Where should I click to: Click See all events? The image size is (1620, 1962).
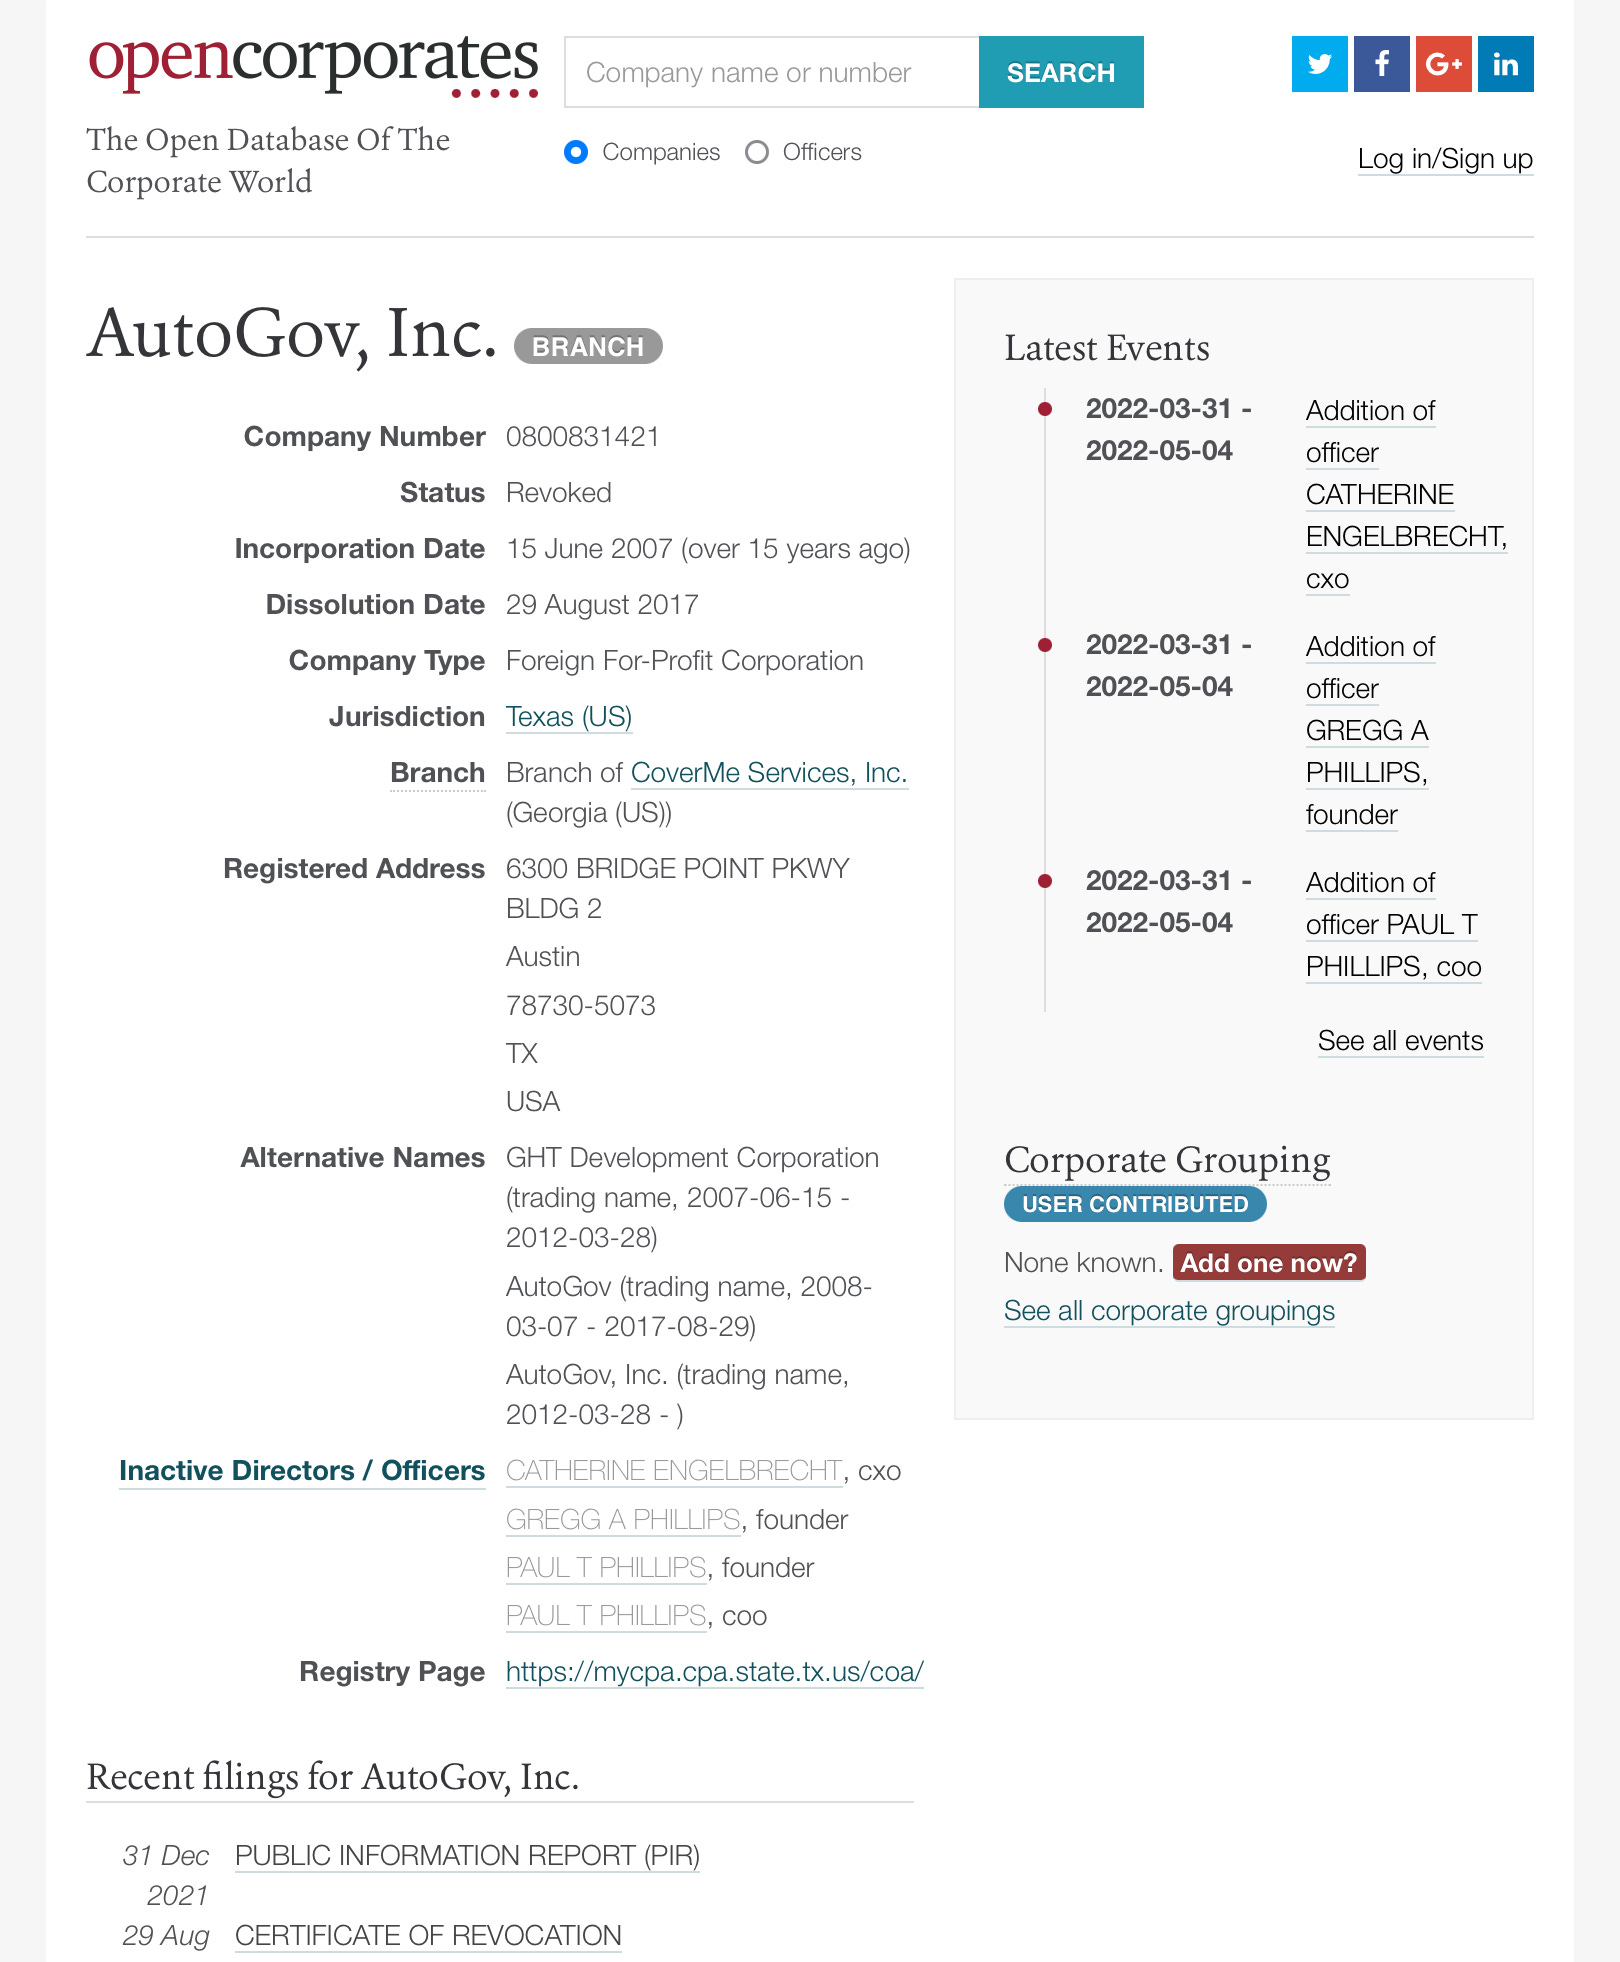[x=1399, y=1041]
